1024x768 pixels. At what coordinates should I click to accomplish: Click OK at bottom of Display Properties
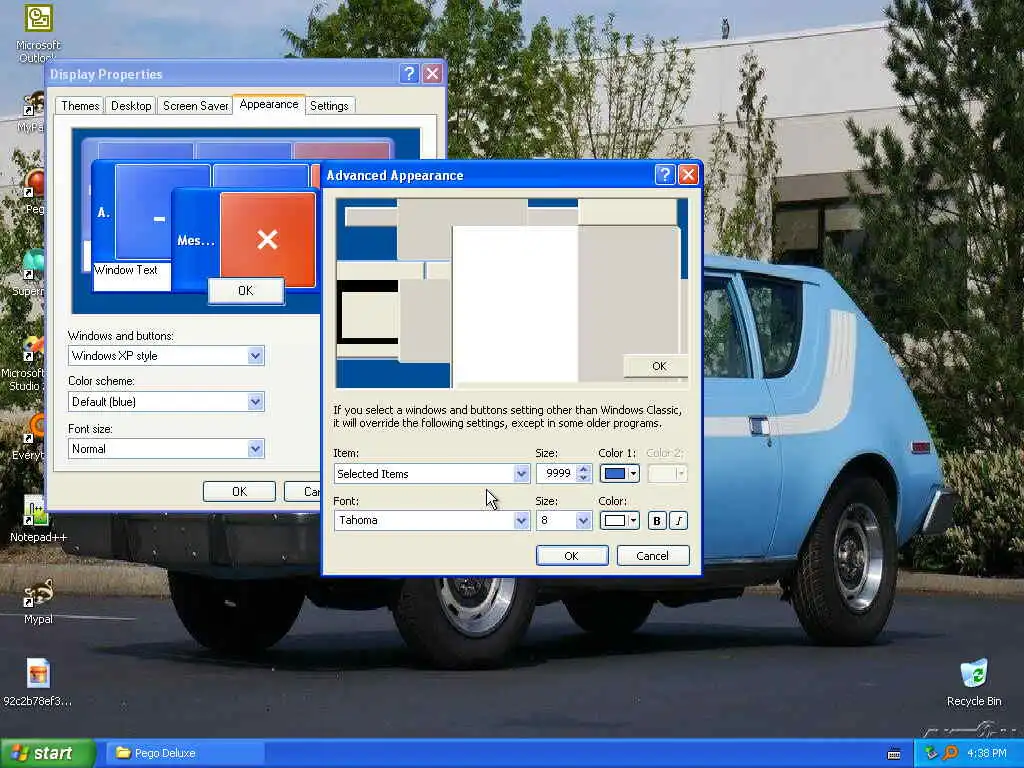point(239,491)
